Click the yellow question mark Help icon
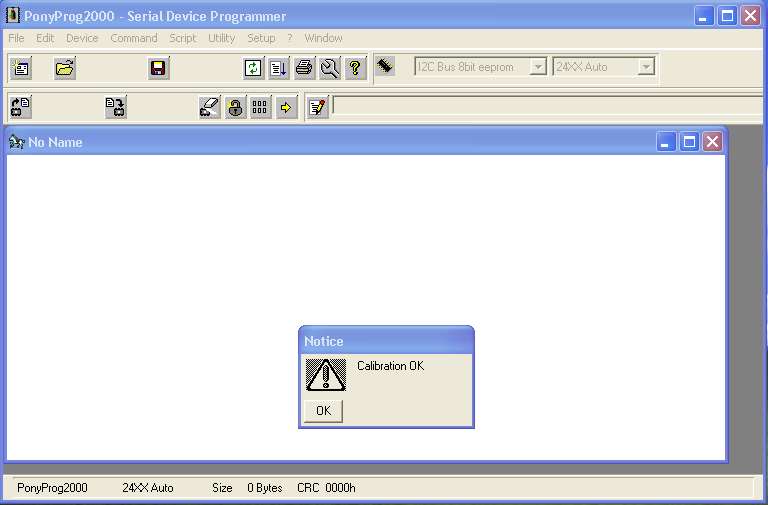The image size is (768, 505). [355, 68]
